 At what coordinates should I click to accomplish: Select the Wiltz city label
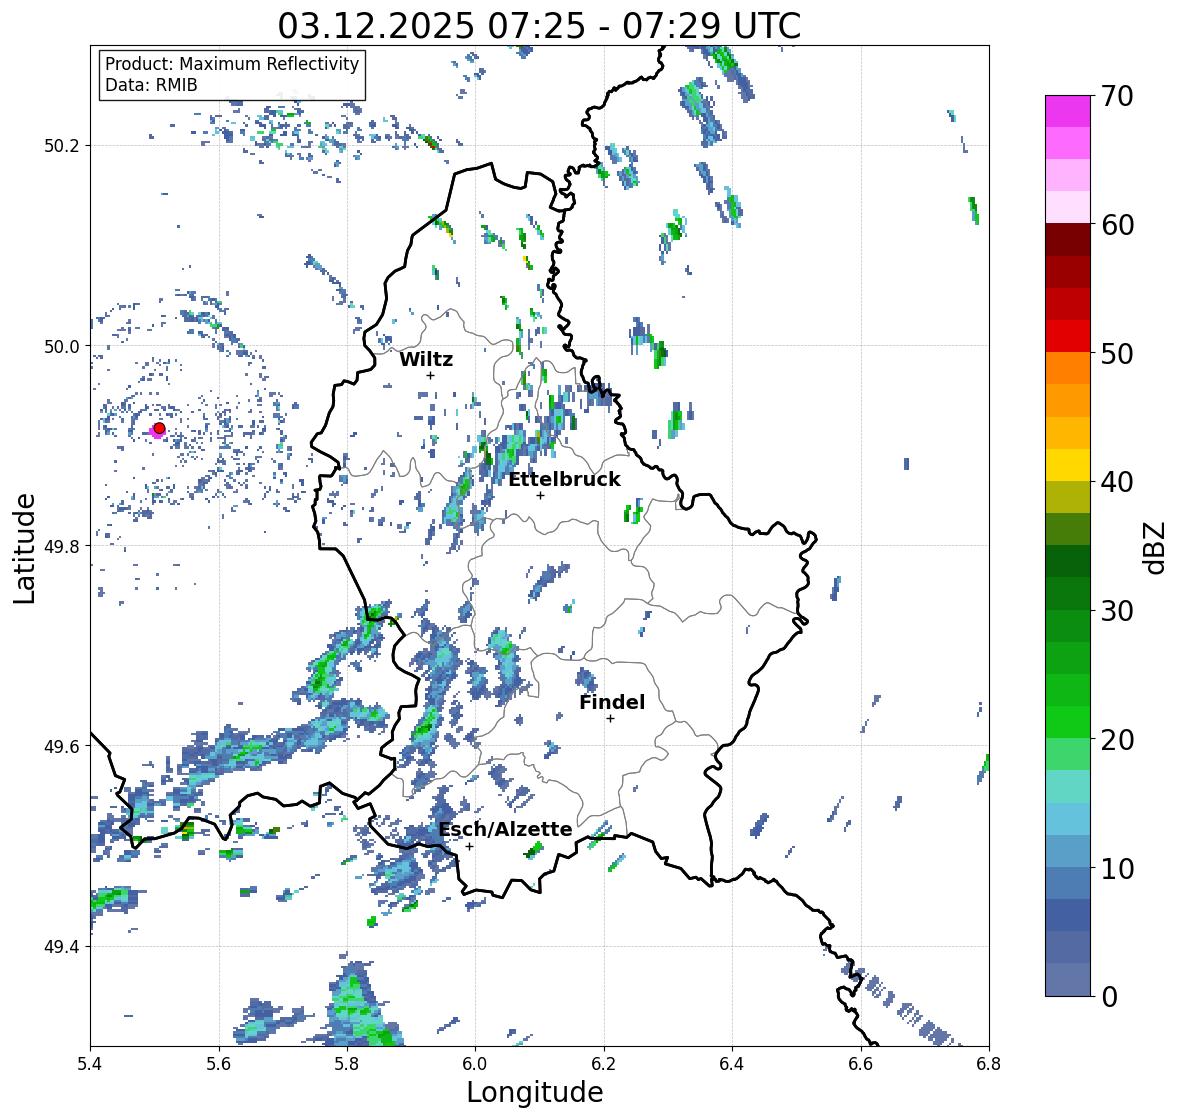426,359
